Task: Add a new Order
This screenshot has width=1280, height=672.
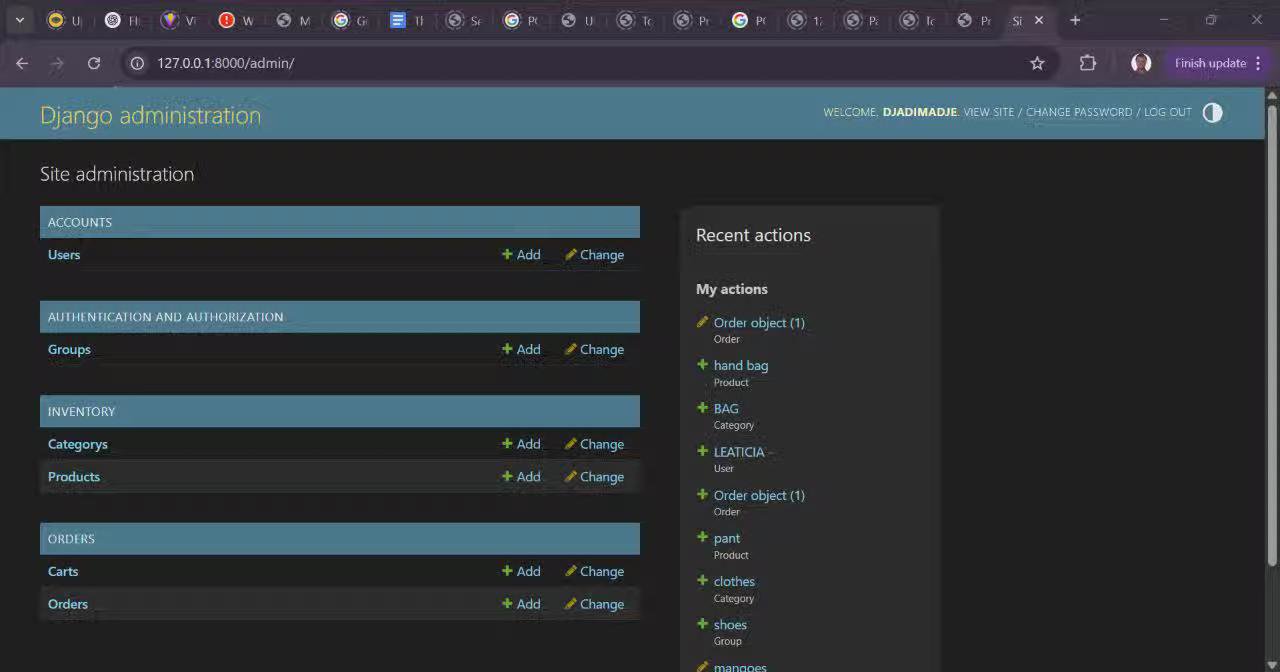Action: pos(521,604)
